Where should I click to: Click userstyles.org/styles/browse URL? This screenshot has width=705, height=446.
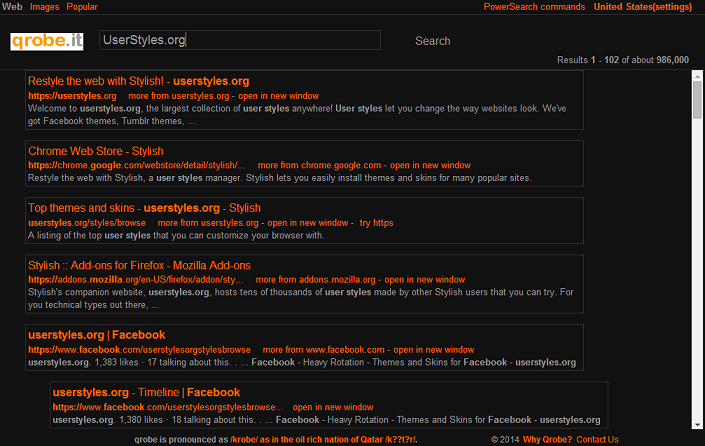click(x=87, y=223)
